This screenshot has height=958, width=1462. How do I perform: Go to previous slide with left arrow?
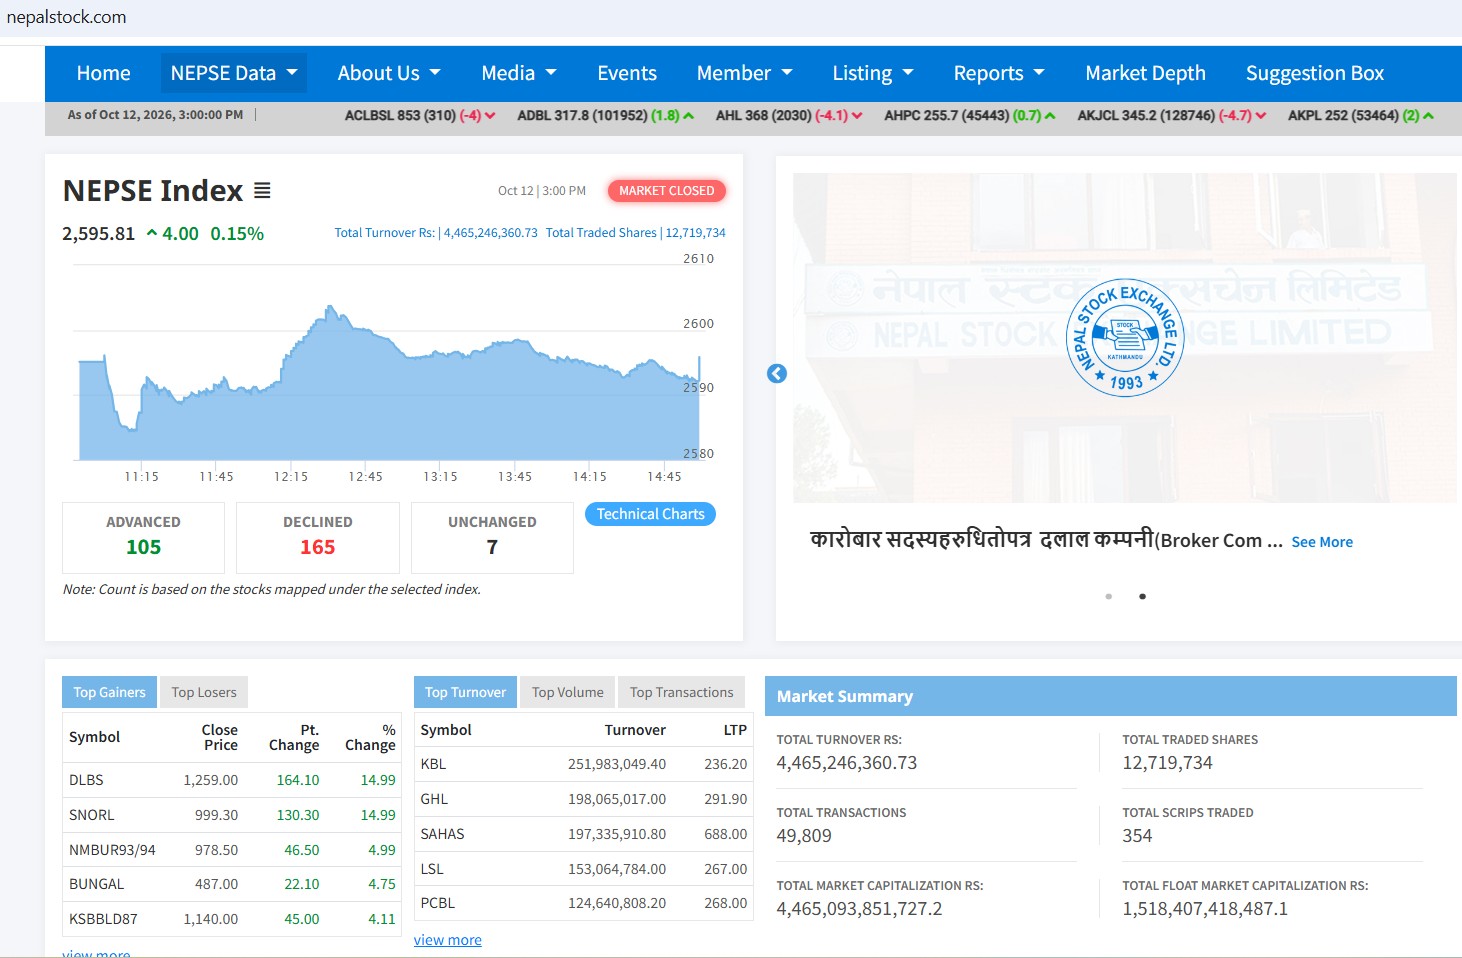(x=777, y=373)
